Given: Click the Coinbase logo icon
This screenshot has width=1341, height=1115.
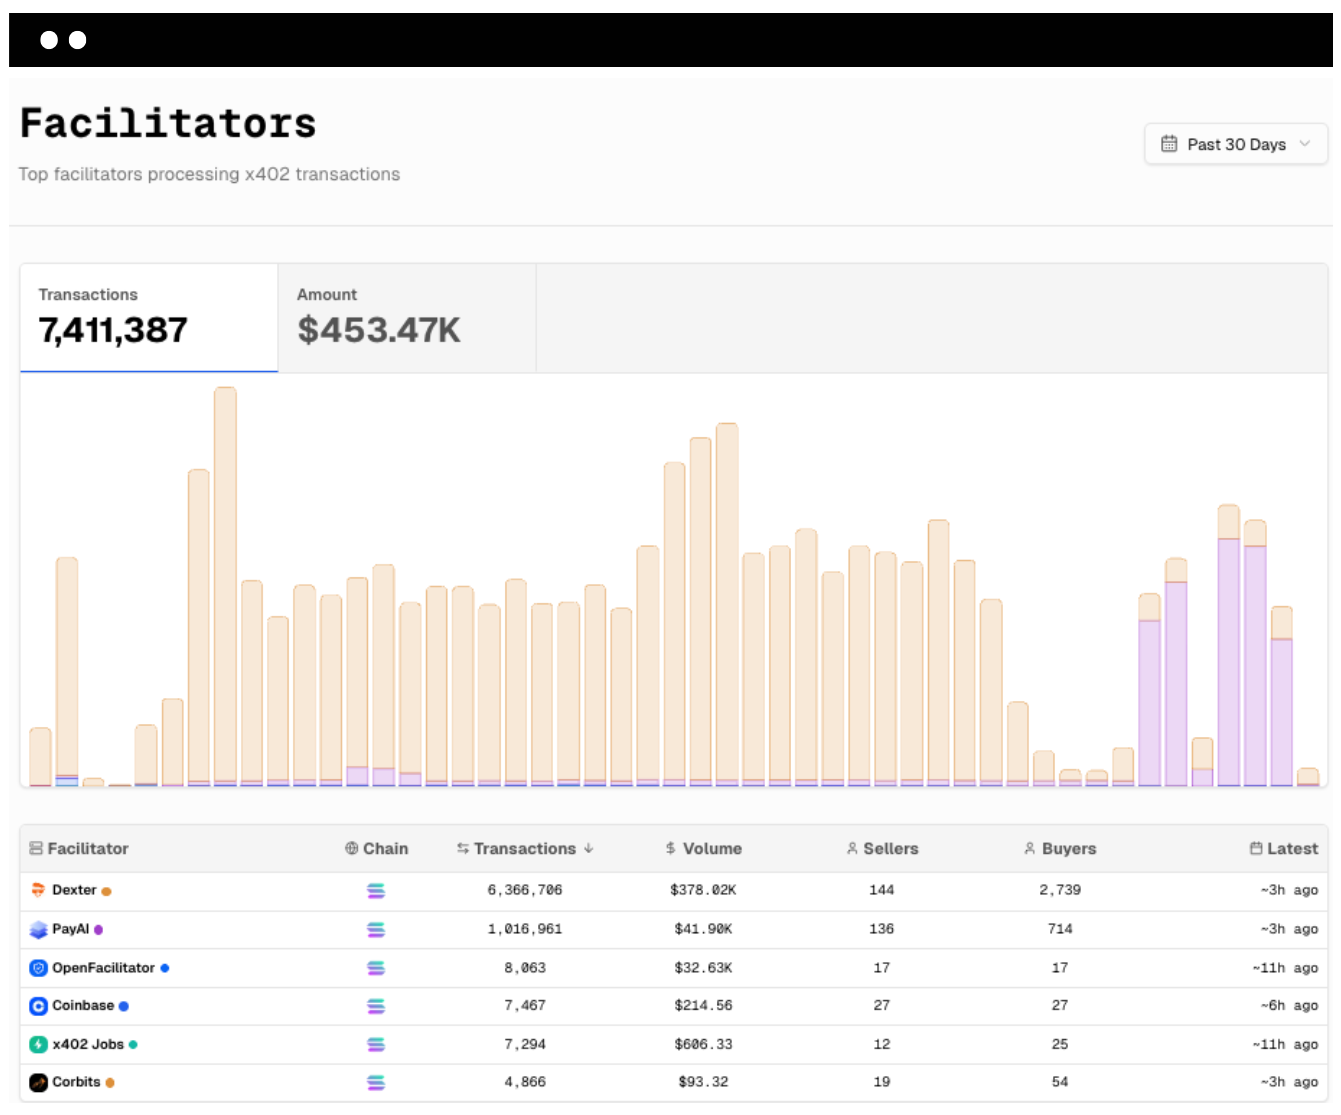Looking at the screenshot, I should click(38, 1006).
